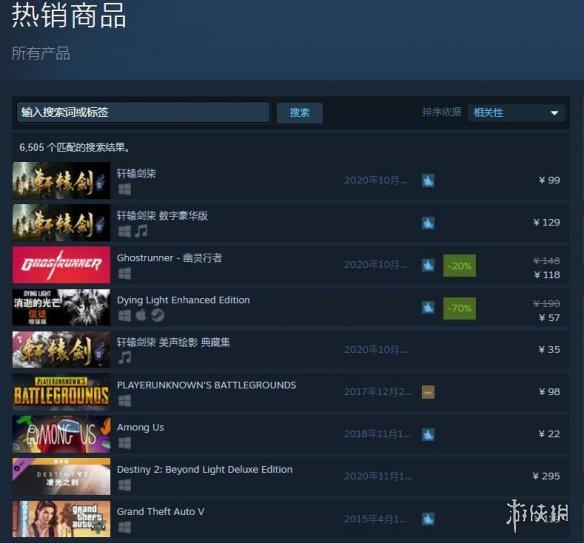Click the SteamOS icon under Dying Light Enhanced Edition
This screenshot has width=584, height=543.
158,315
